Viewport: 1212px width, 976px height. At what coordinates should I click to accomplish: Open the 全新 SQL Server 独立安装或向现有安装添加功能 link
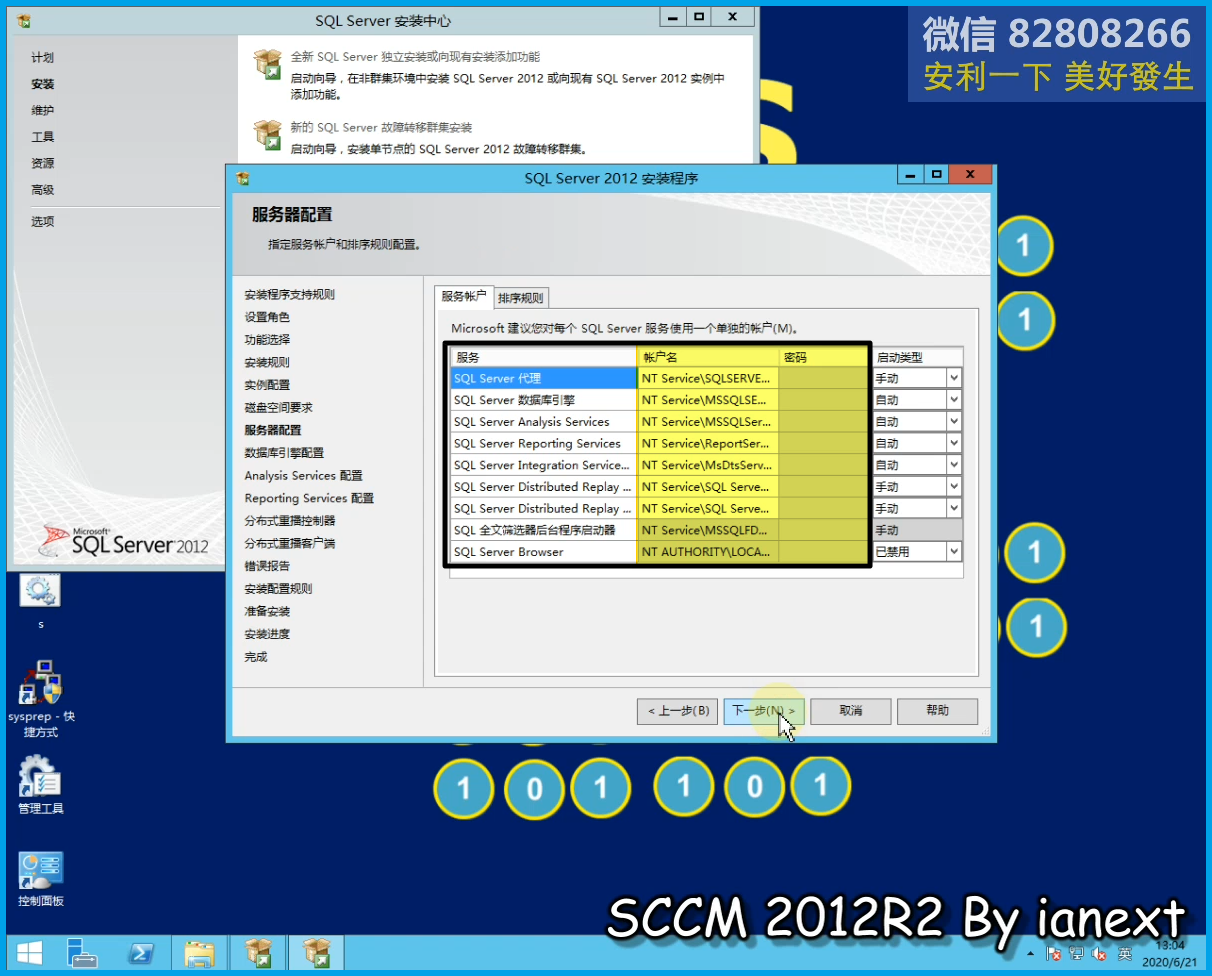[415, 57]
